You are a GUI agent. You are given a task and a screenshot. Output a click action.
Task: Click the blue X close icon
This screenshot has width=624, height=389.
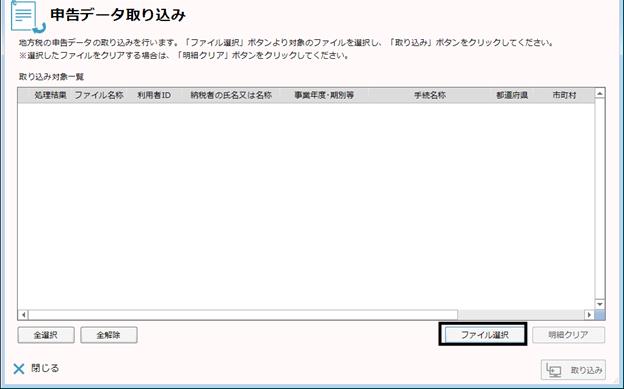pos(19,369)
